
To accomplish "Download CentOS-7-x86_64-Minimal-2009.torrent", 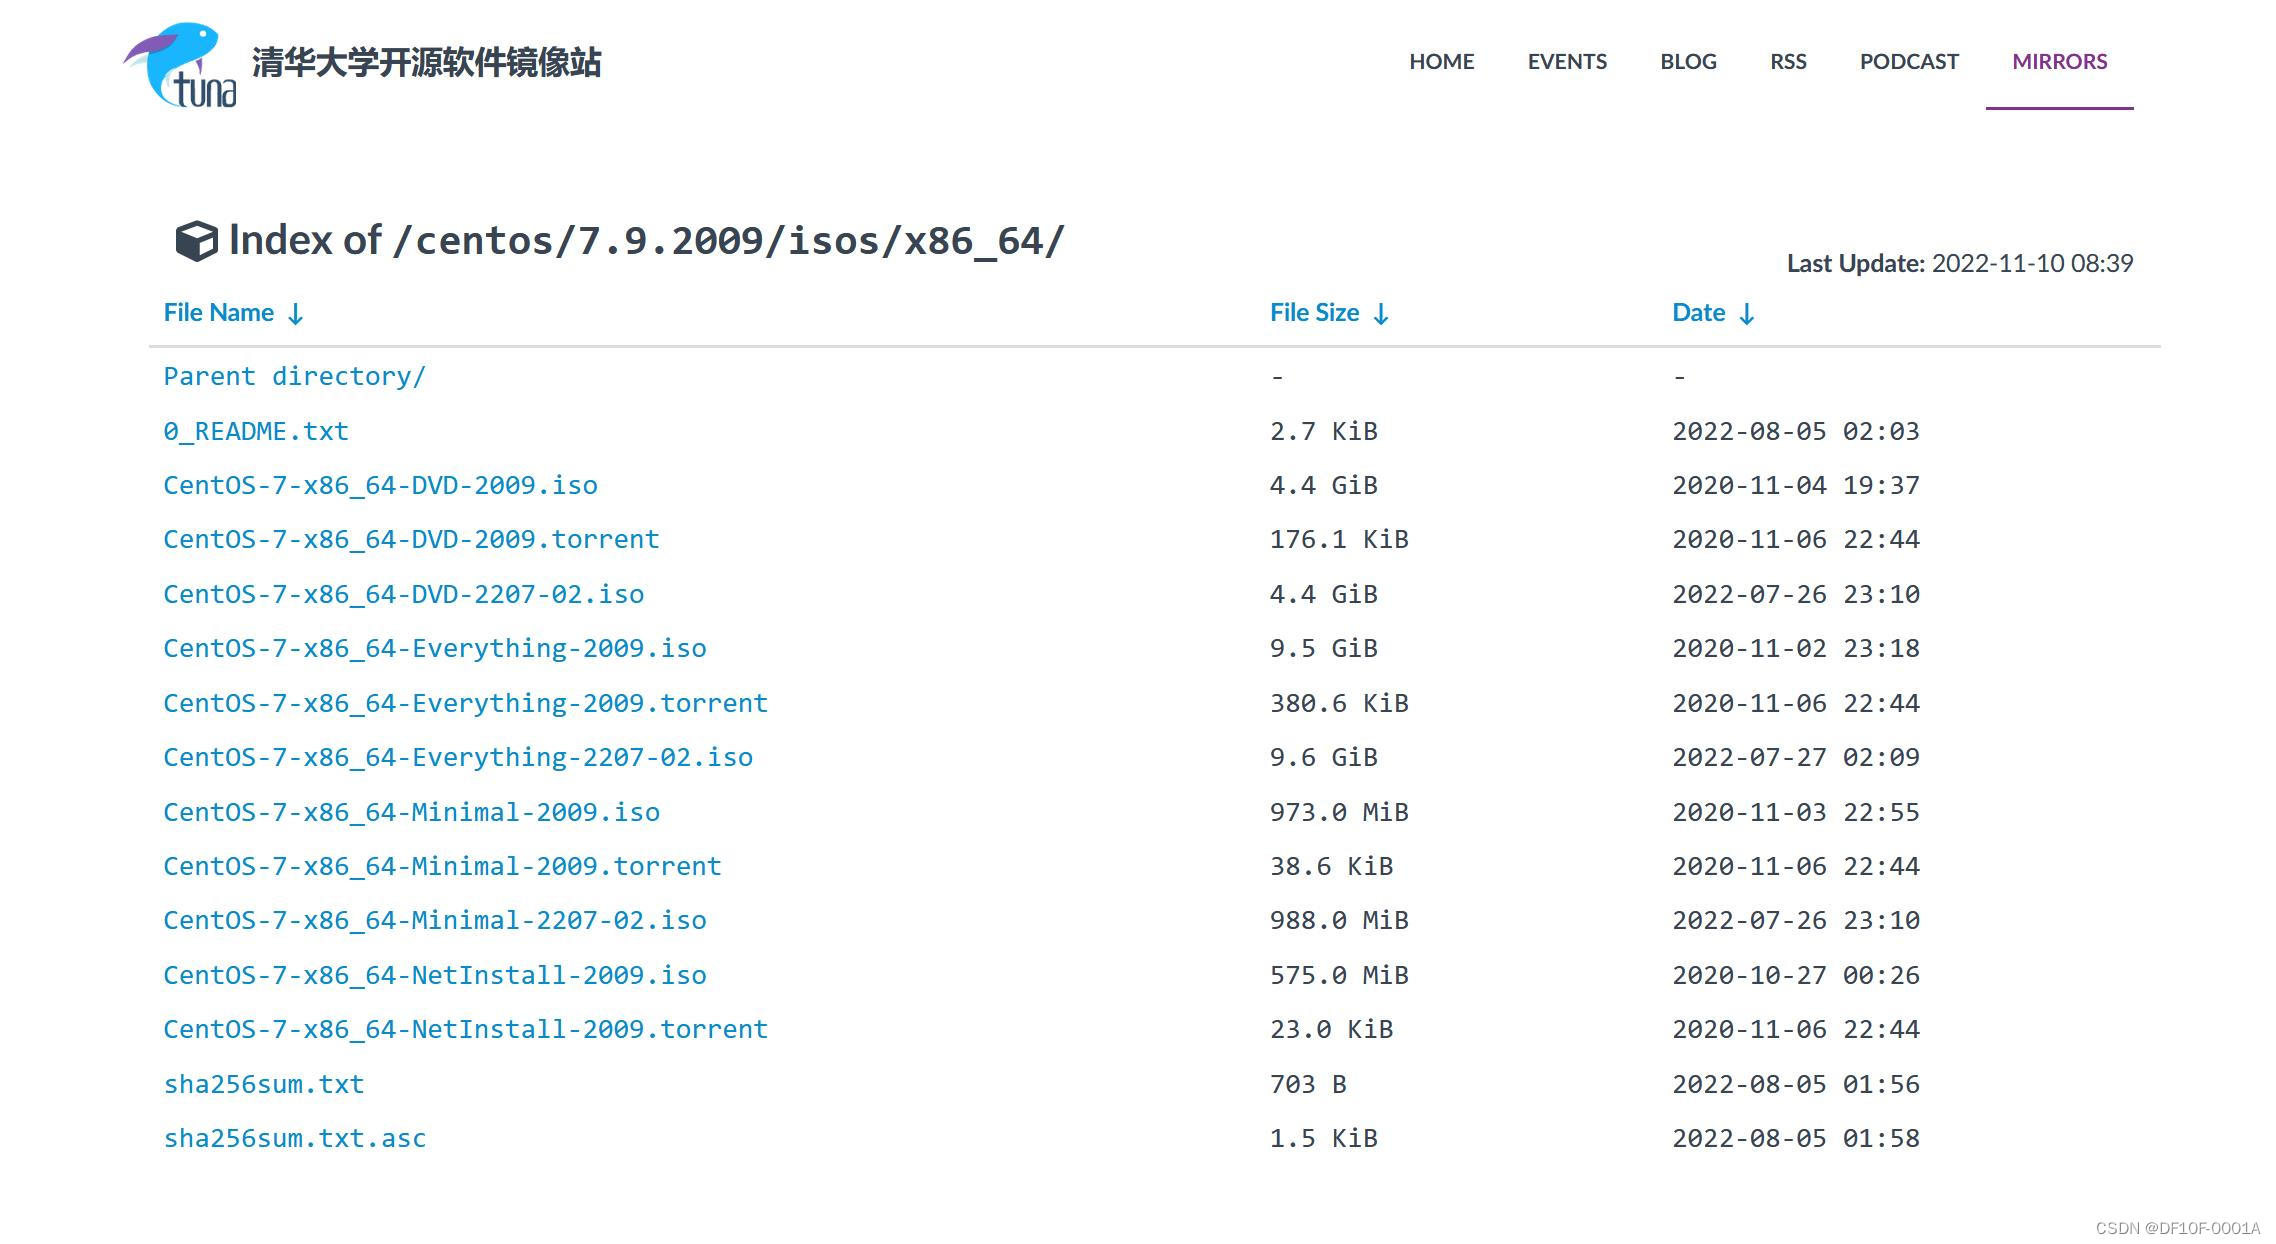I will coord(443,866).
